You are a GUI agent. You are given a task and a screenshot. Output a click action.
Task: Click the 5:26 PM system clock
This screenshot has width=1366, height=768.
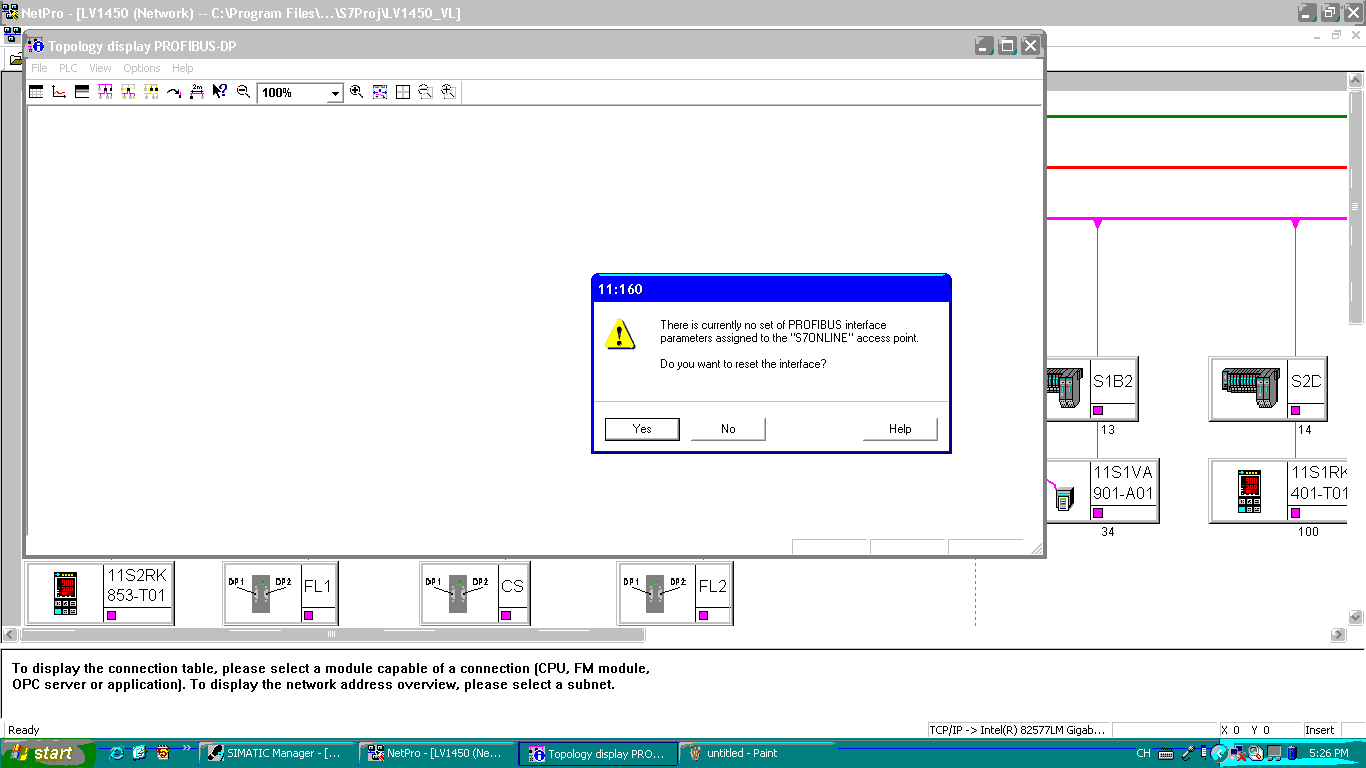click(x=1328, y=753)
